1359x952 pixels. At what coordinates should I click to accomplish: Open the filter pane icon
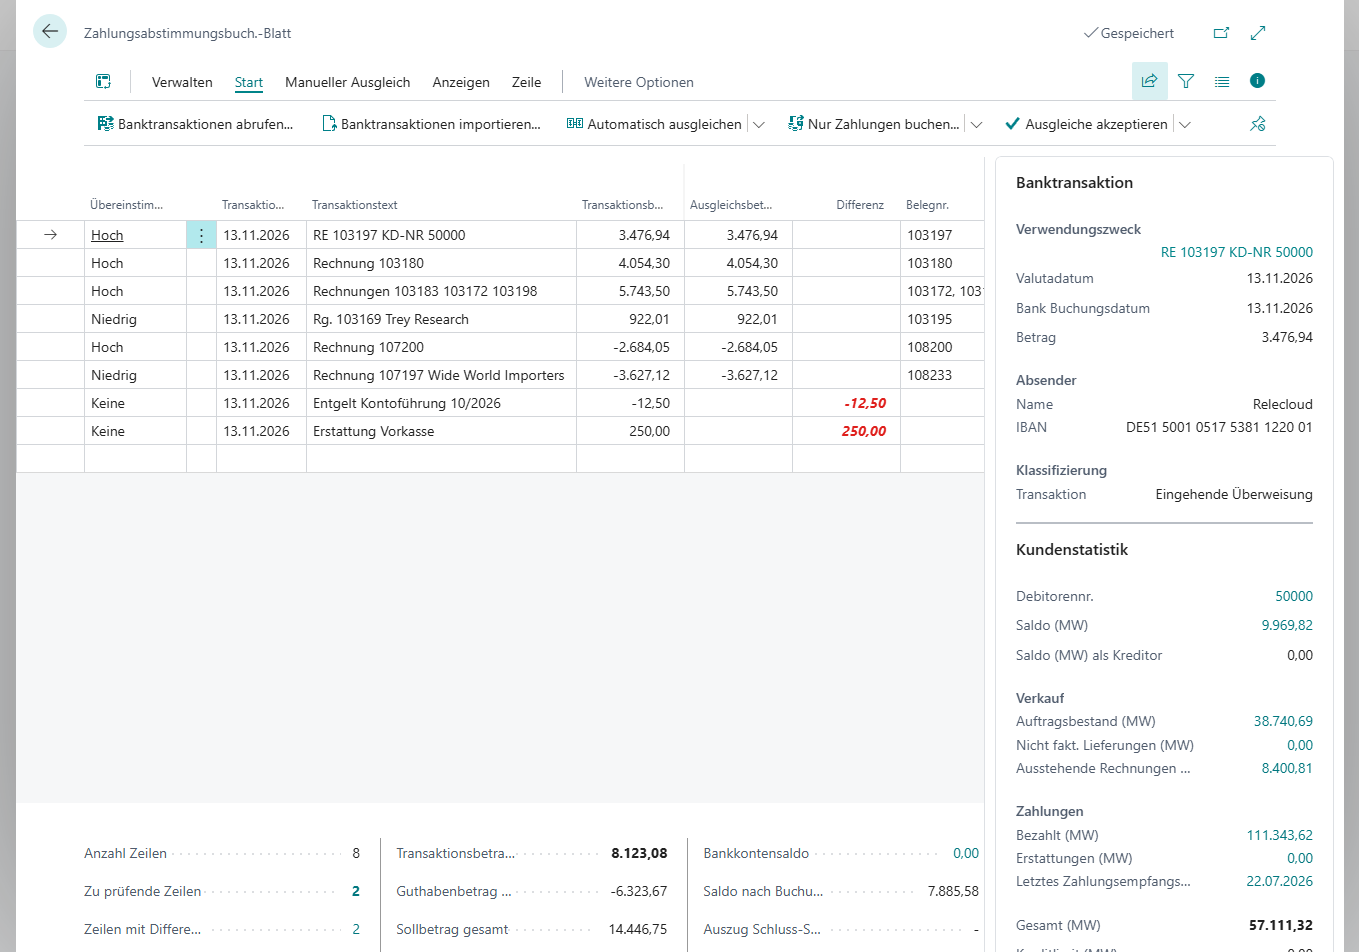coord(1186,81)
